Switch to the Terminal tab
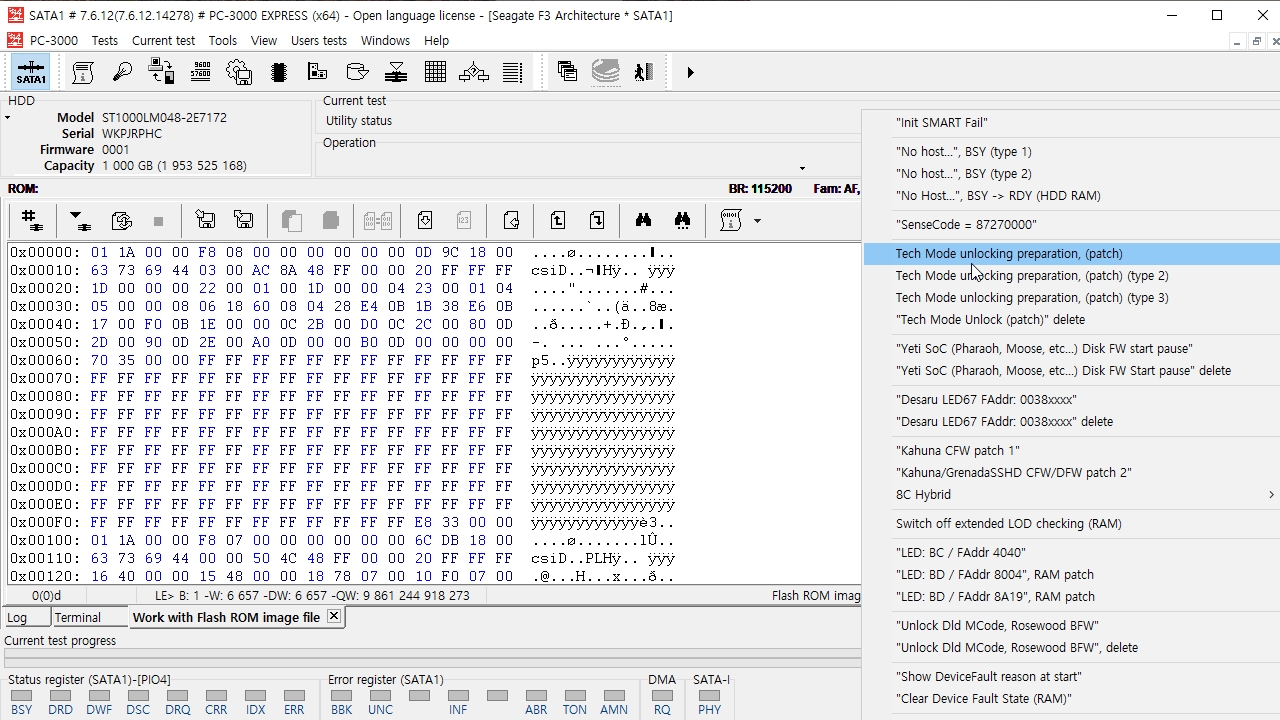1280x720 pixels. click(77, 617)
